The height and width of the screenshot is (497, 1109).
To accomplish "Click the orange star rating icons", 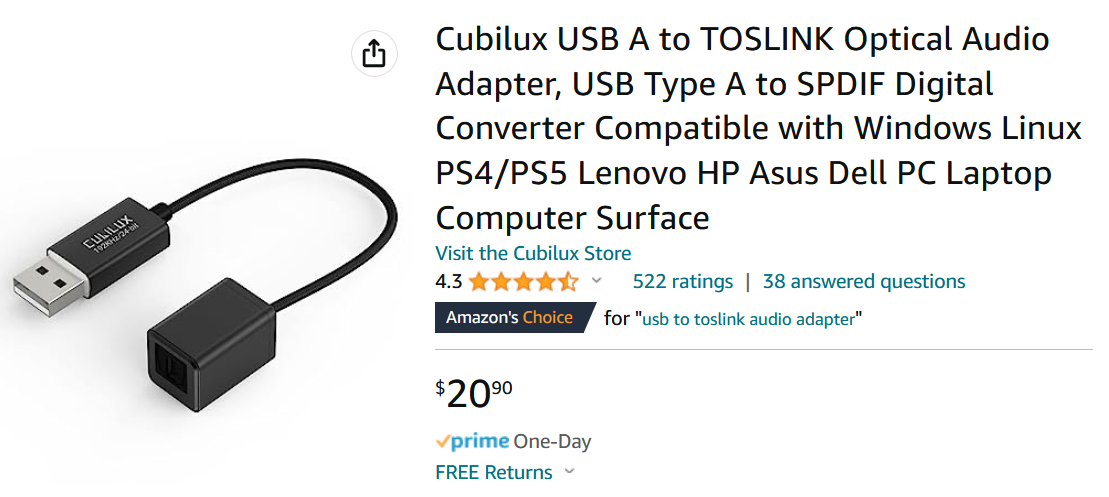I will [x=522, y=282].
